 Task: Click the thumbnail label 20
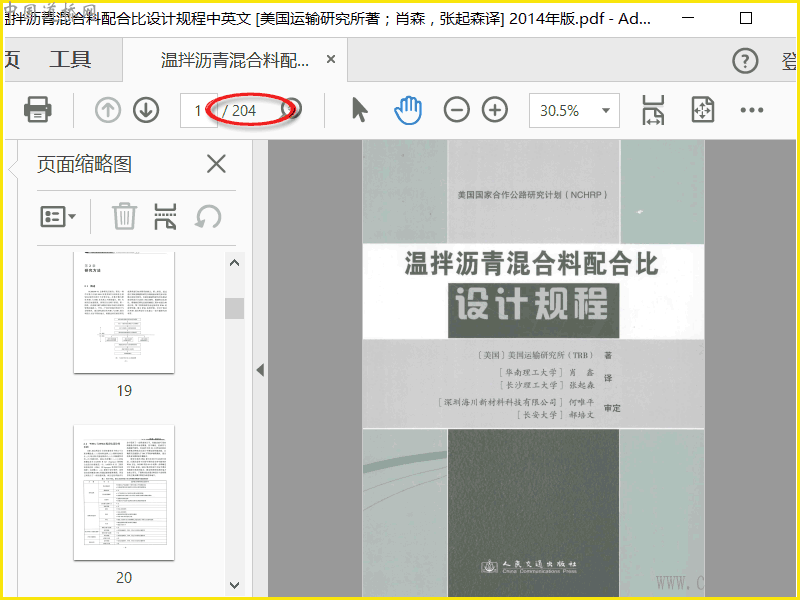click(x=124, y=578)
